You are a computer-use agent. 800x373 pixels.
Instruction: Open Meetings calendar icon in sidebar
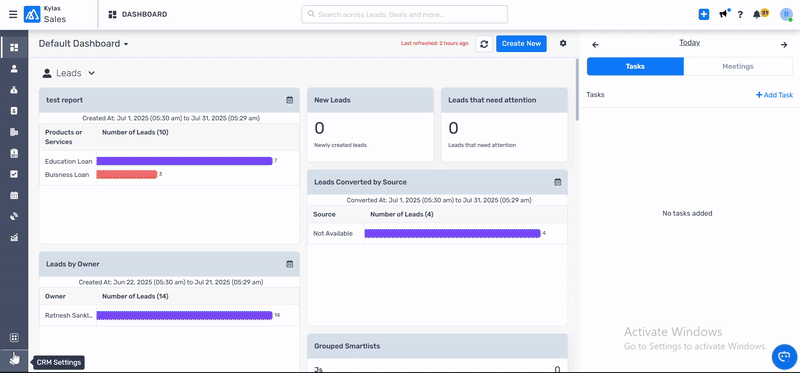point(14,195)
